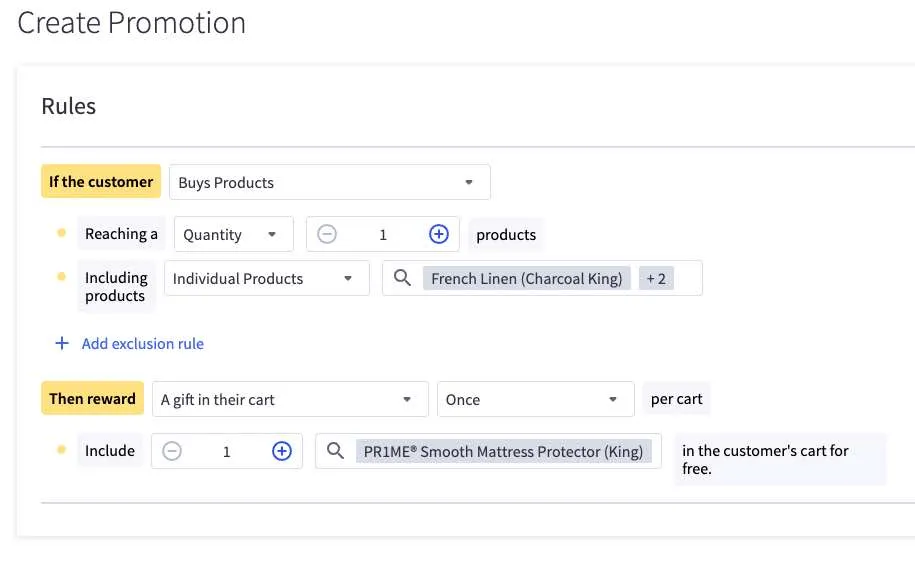Select the French Linen (Charcoal King) product chip
The width and height of the screenshot is (915, 586).
click(527, 278)
